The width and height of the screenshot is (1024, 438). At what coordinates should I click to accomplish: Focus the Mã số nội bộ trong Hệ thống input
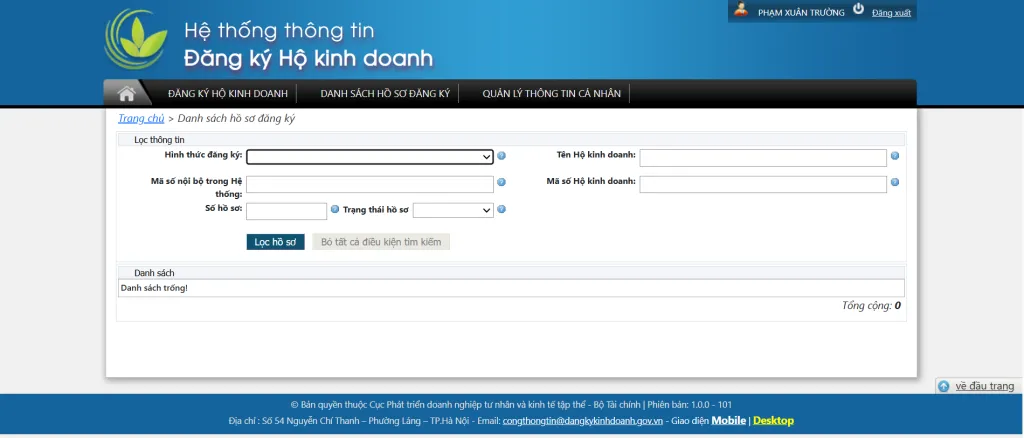coord(370,185)
